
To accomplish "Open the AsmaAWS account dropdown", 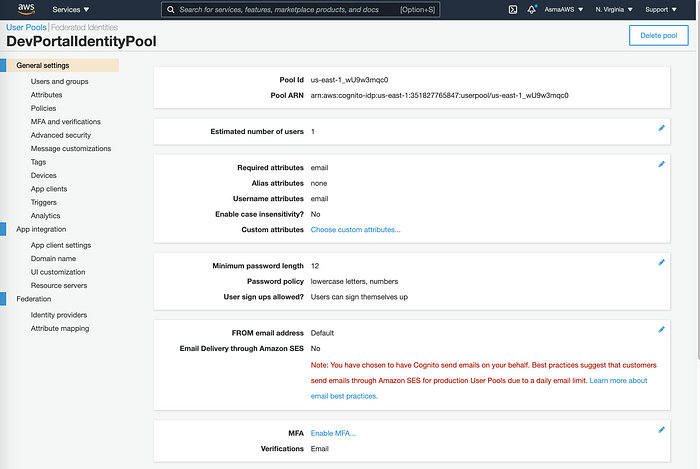I will pos(563,9).
